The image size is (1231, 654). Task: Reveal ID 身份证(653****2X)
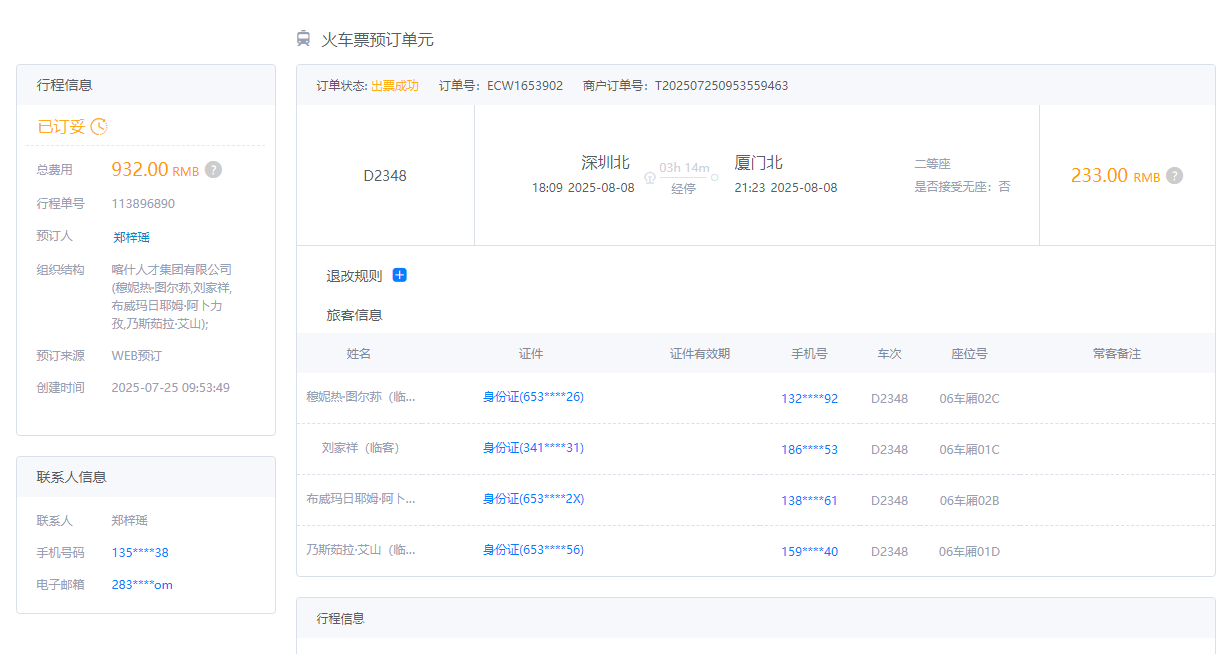[x=533, y=499]
